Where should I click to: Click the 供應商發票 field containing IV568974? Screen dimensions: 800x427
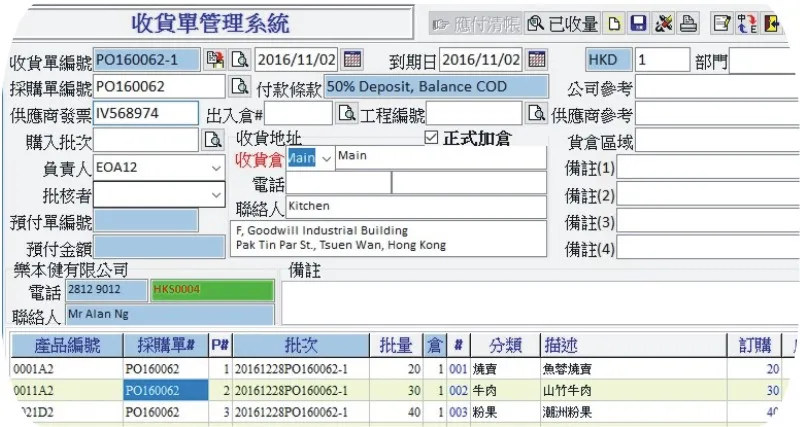click(x=145, y=113)
